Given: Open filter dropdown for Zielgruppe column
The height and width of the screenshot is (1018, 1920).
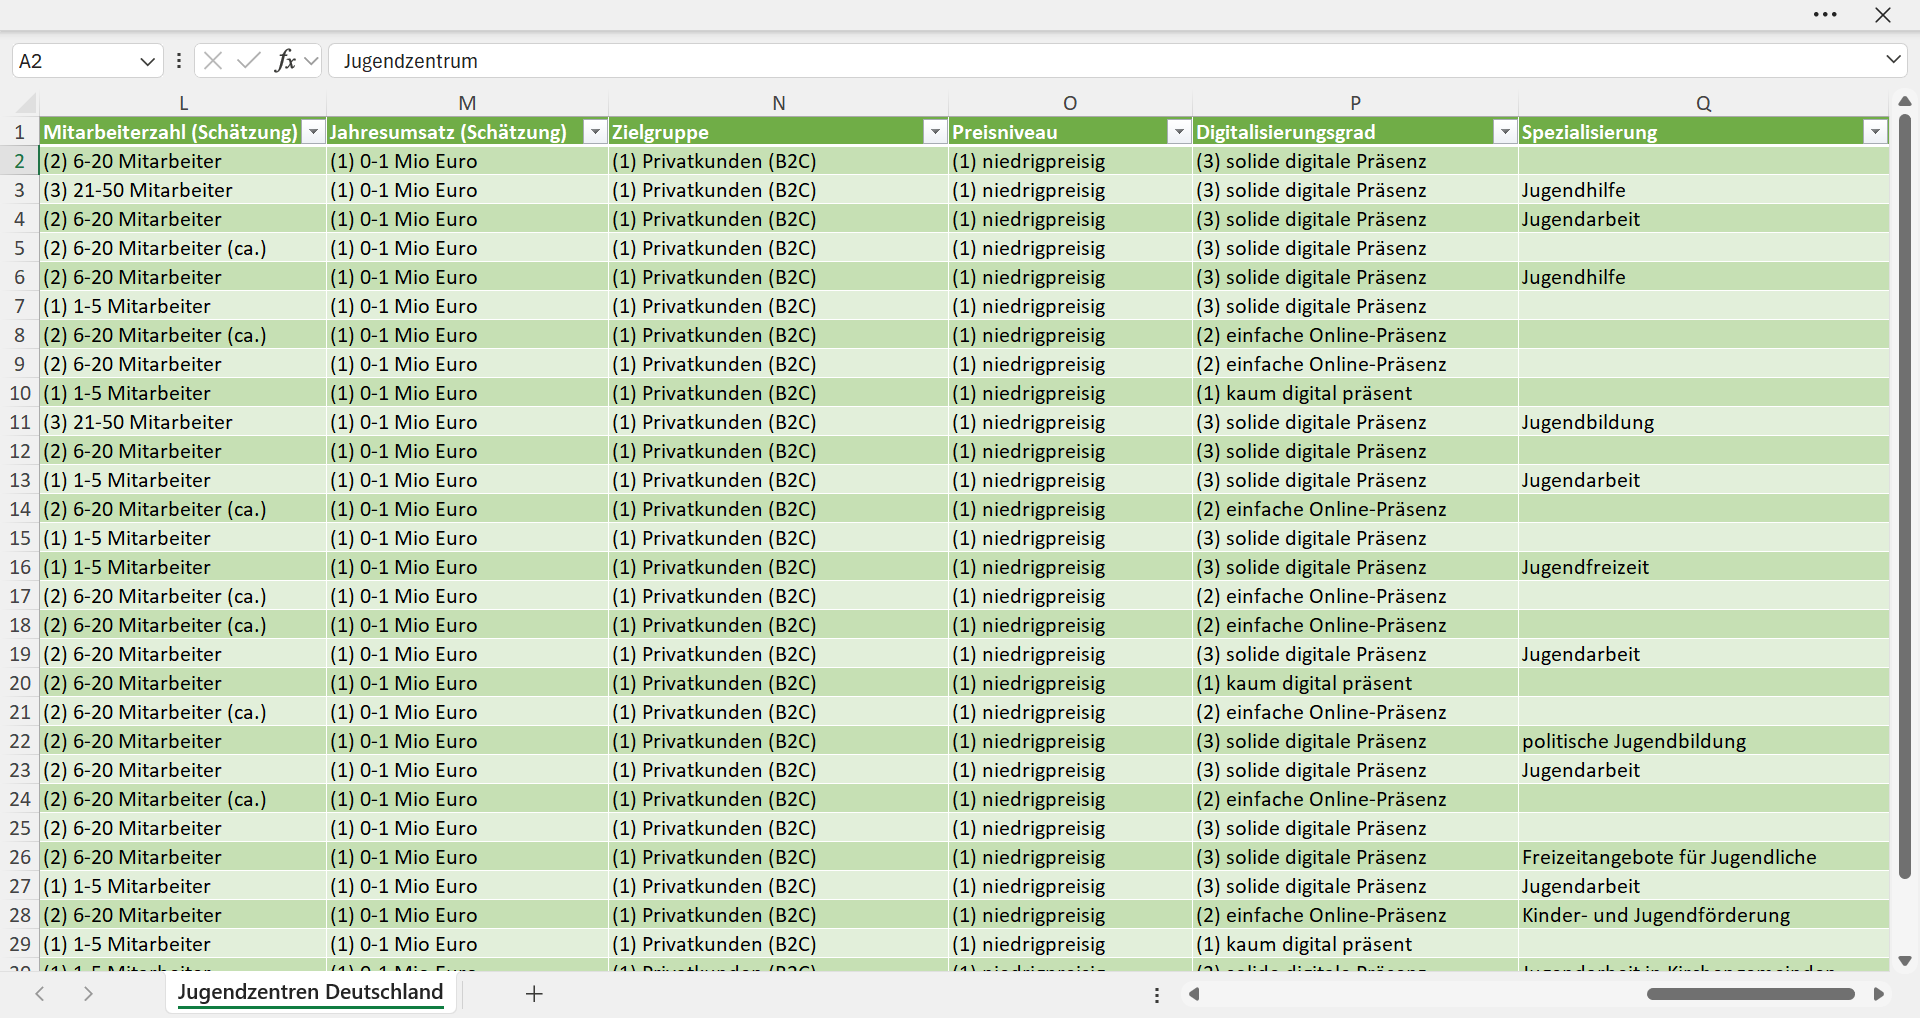Looking at the screenshot, I should click(x=935, y=132).
